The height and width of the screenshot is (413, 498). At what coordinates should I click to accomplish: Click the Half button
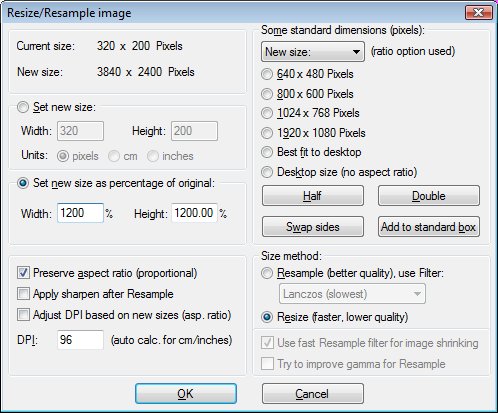tap(313, 196)
